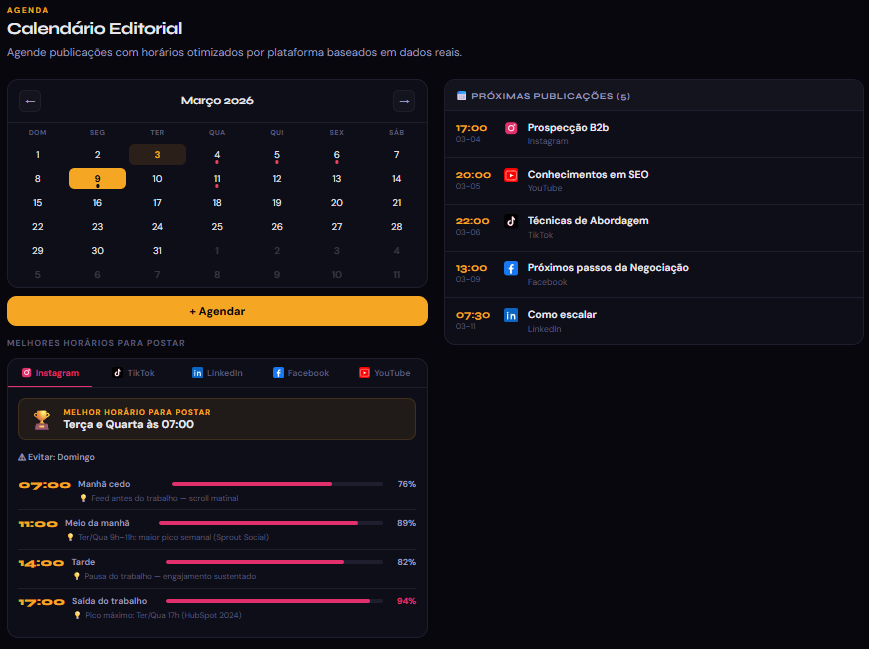Open the LinkedIn best times tab

pyautogui.click(x=217, y=373)
